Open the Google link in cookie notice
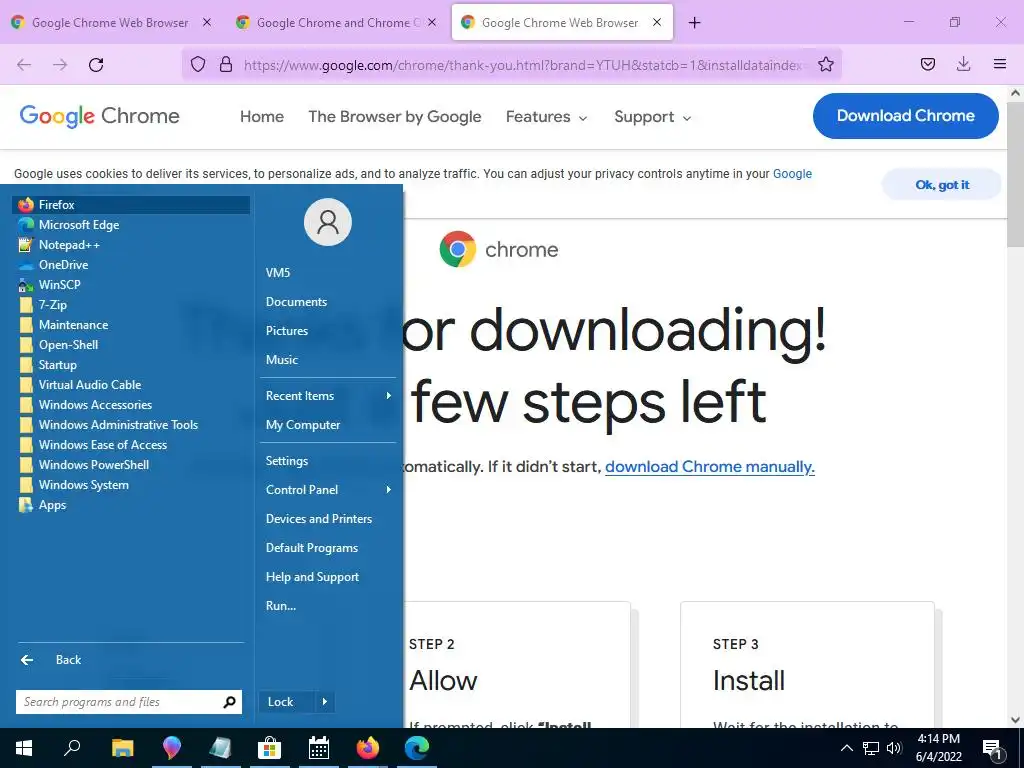The width and height of the screenshot is (1024, 768). [x=792, y=174]
